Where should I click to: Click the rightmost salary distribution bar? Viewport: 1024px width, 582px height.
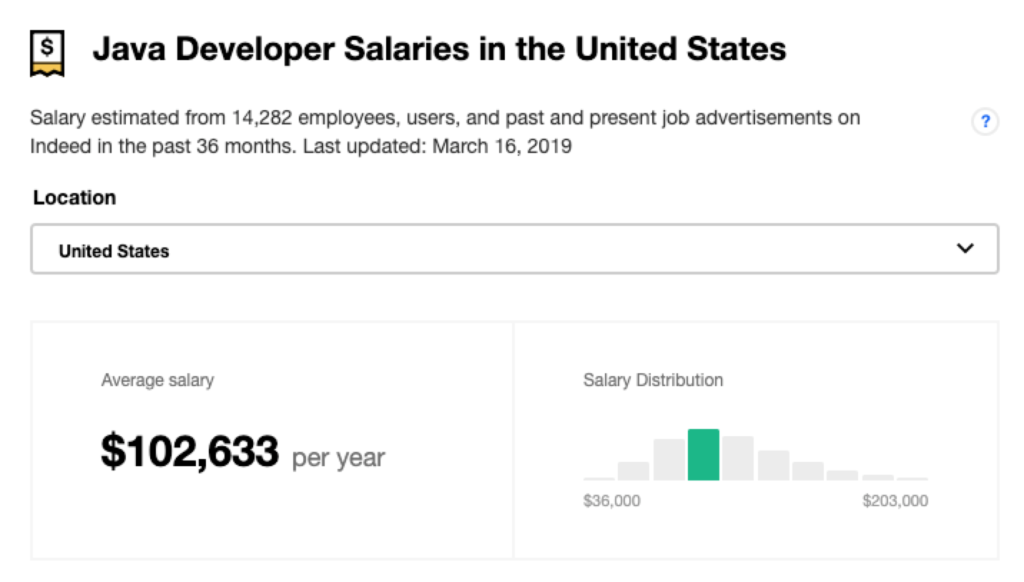pos(911,477)
